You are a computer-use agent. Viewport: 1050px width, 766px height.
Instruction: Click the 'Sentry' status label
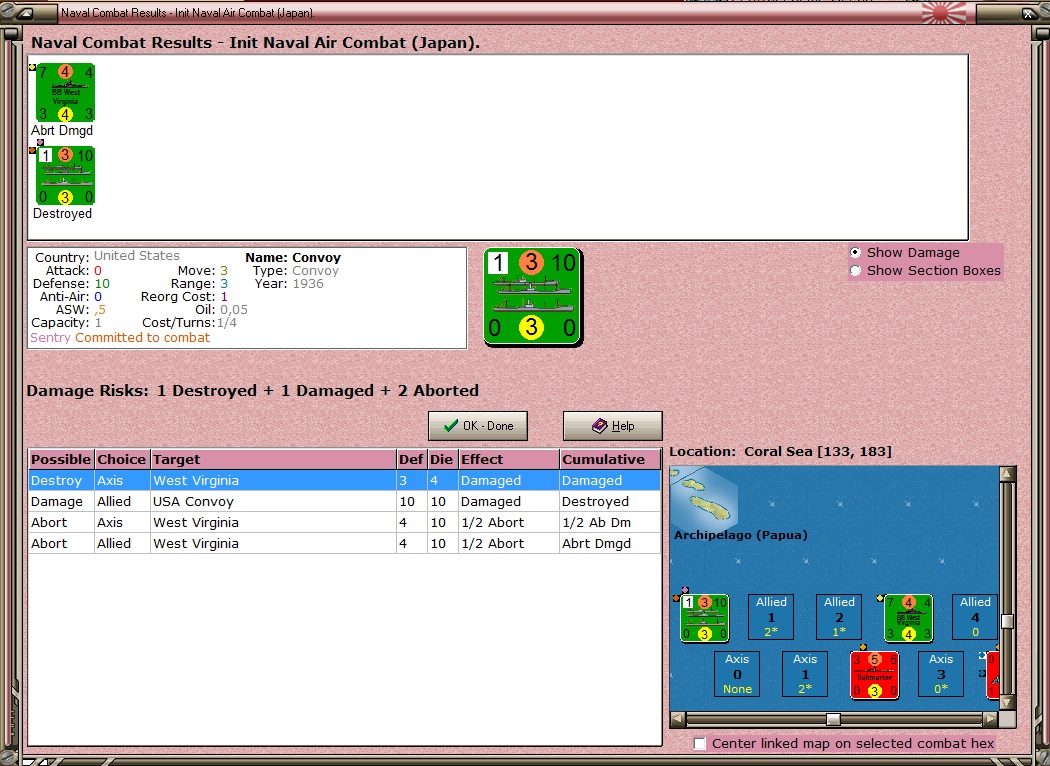50,337
